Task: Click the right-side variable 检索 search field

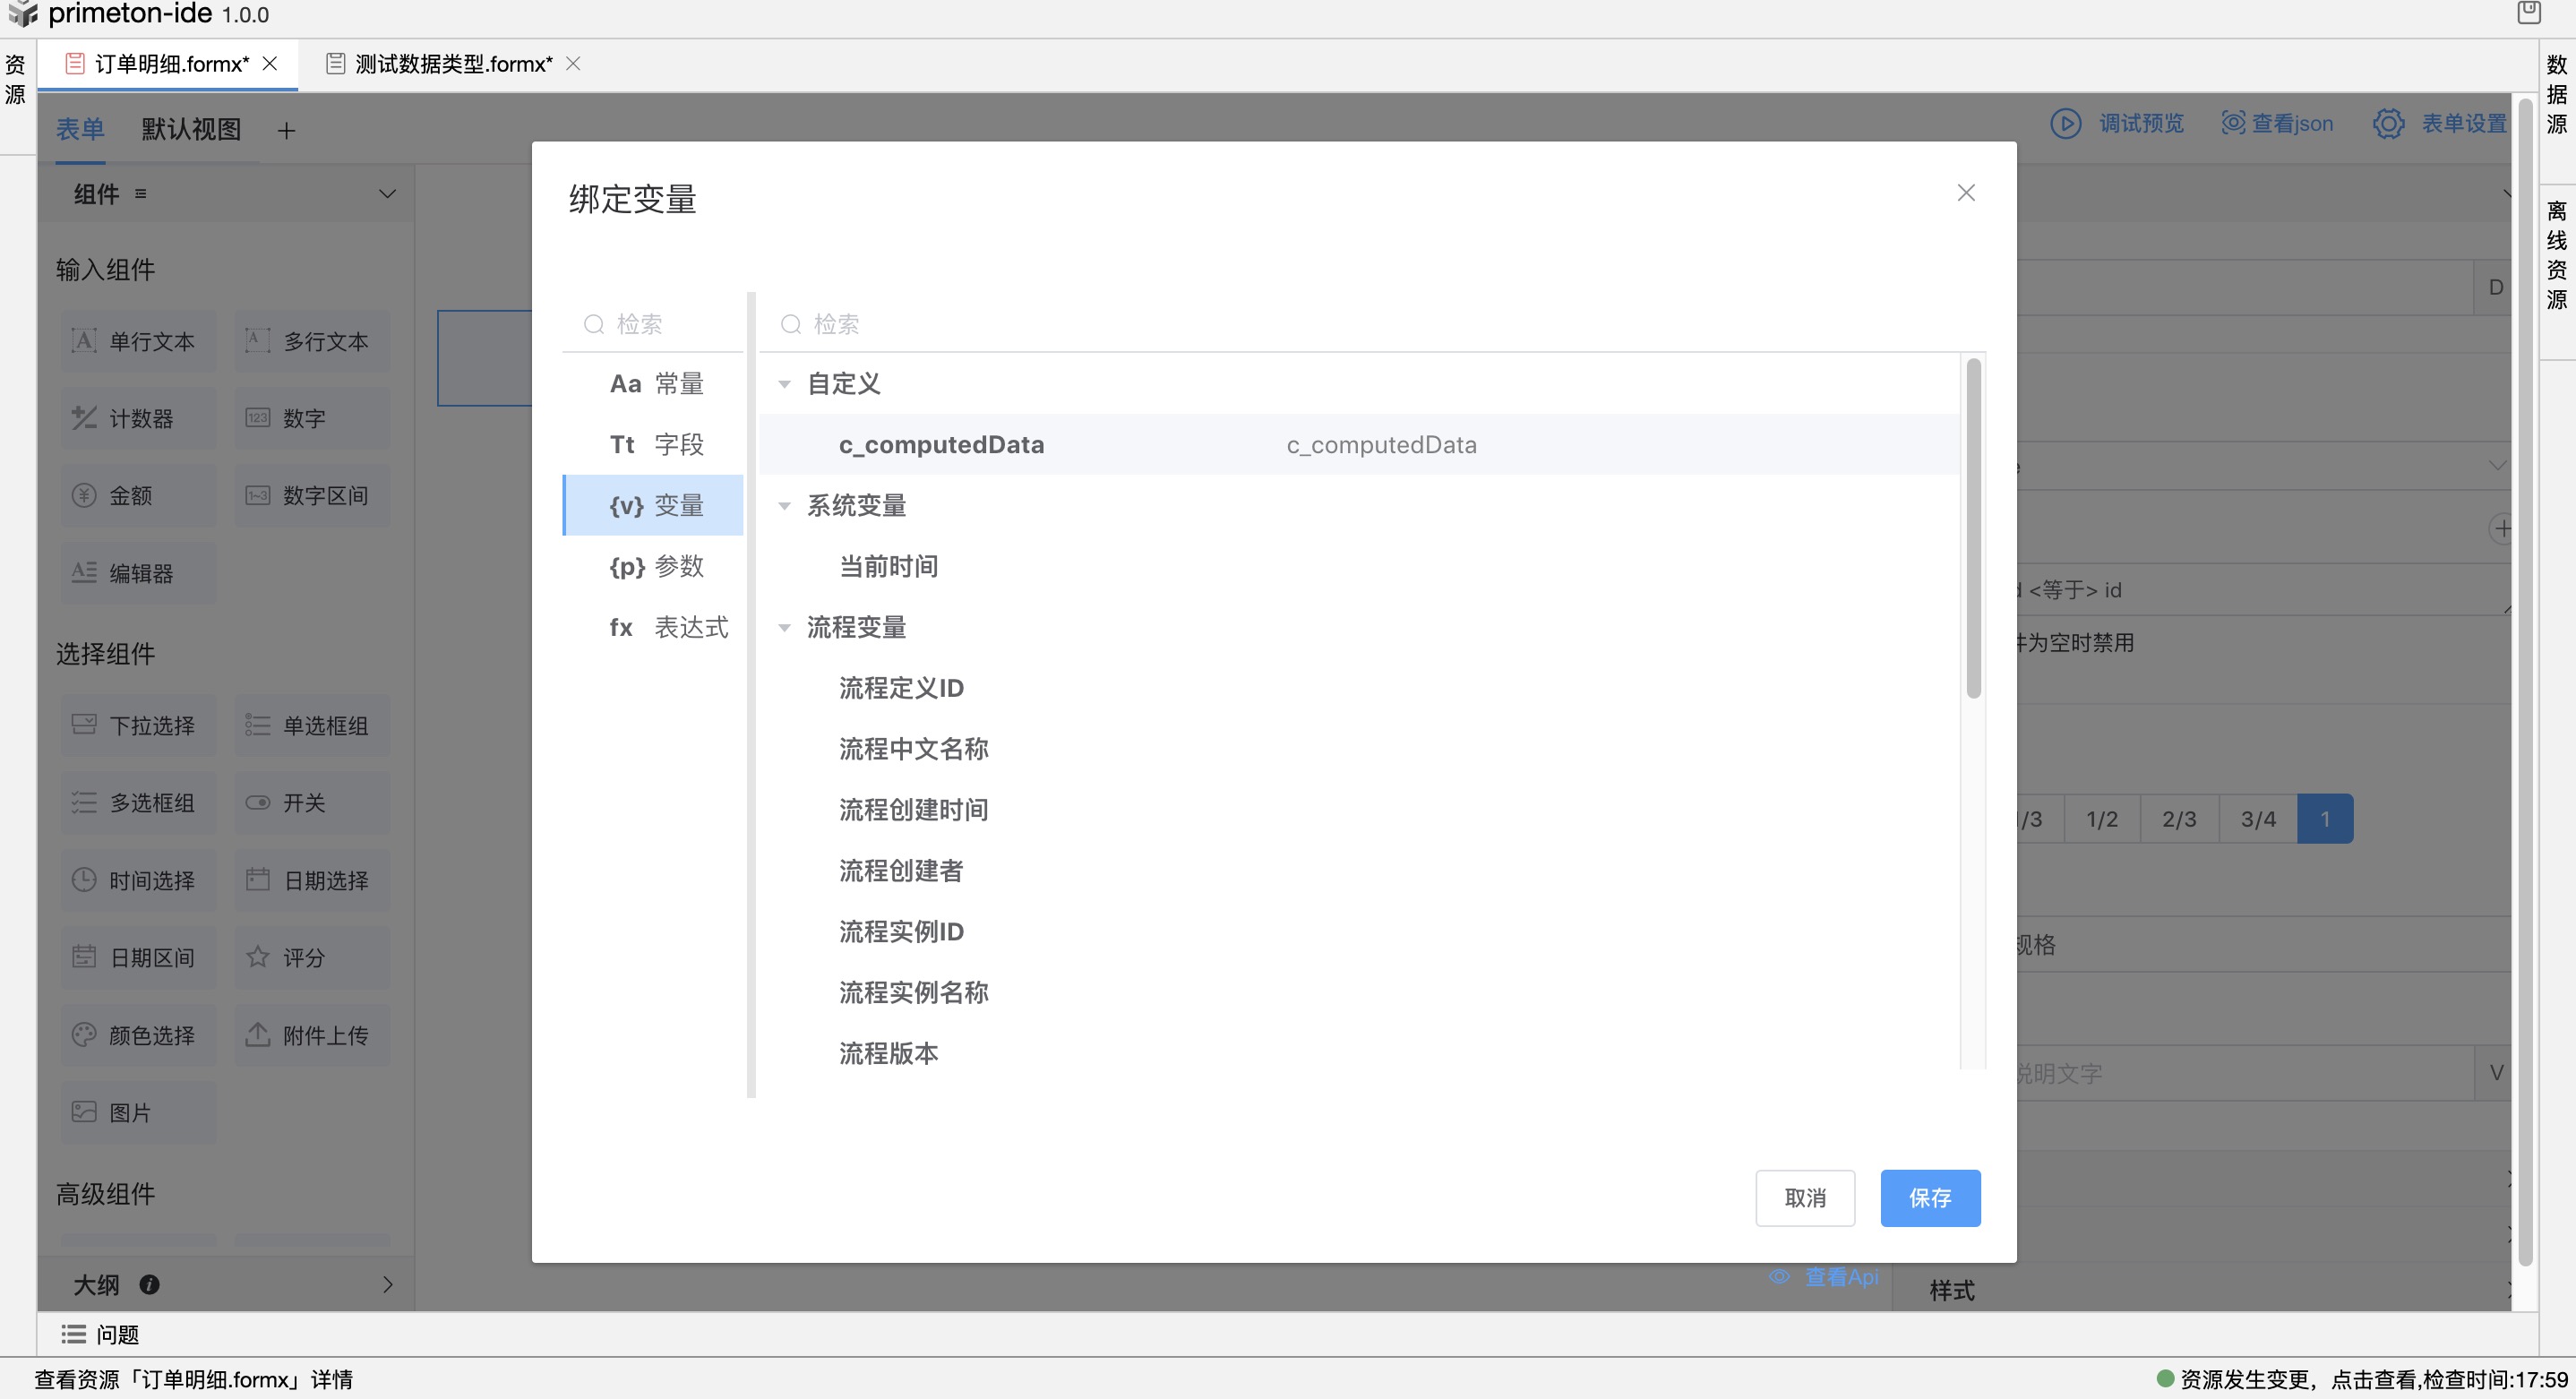Action: pos(1300,324)
